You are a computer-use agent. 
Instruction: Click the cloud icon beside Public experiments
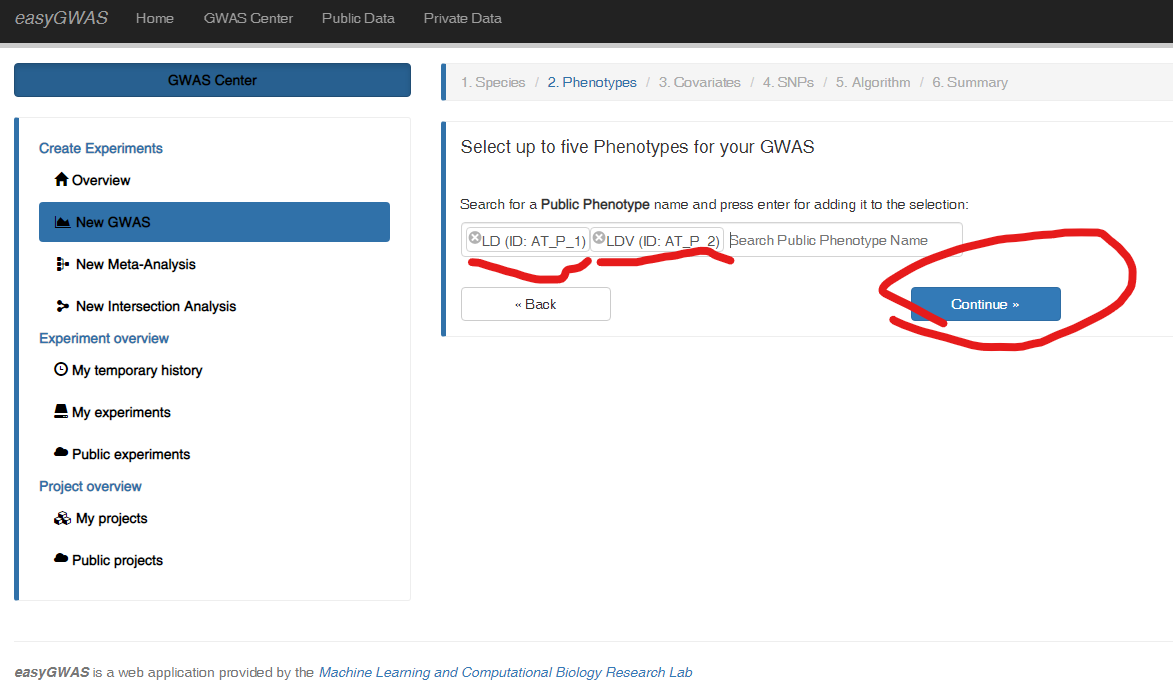(x=61, y=453)
